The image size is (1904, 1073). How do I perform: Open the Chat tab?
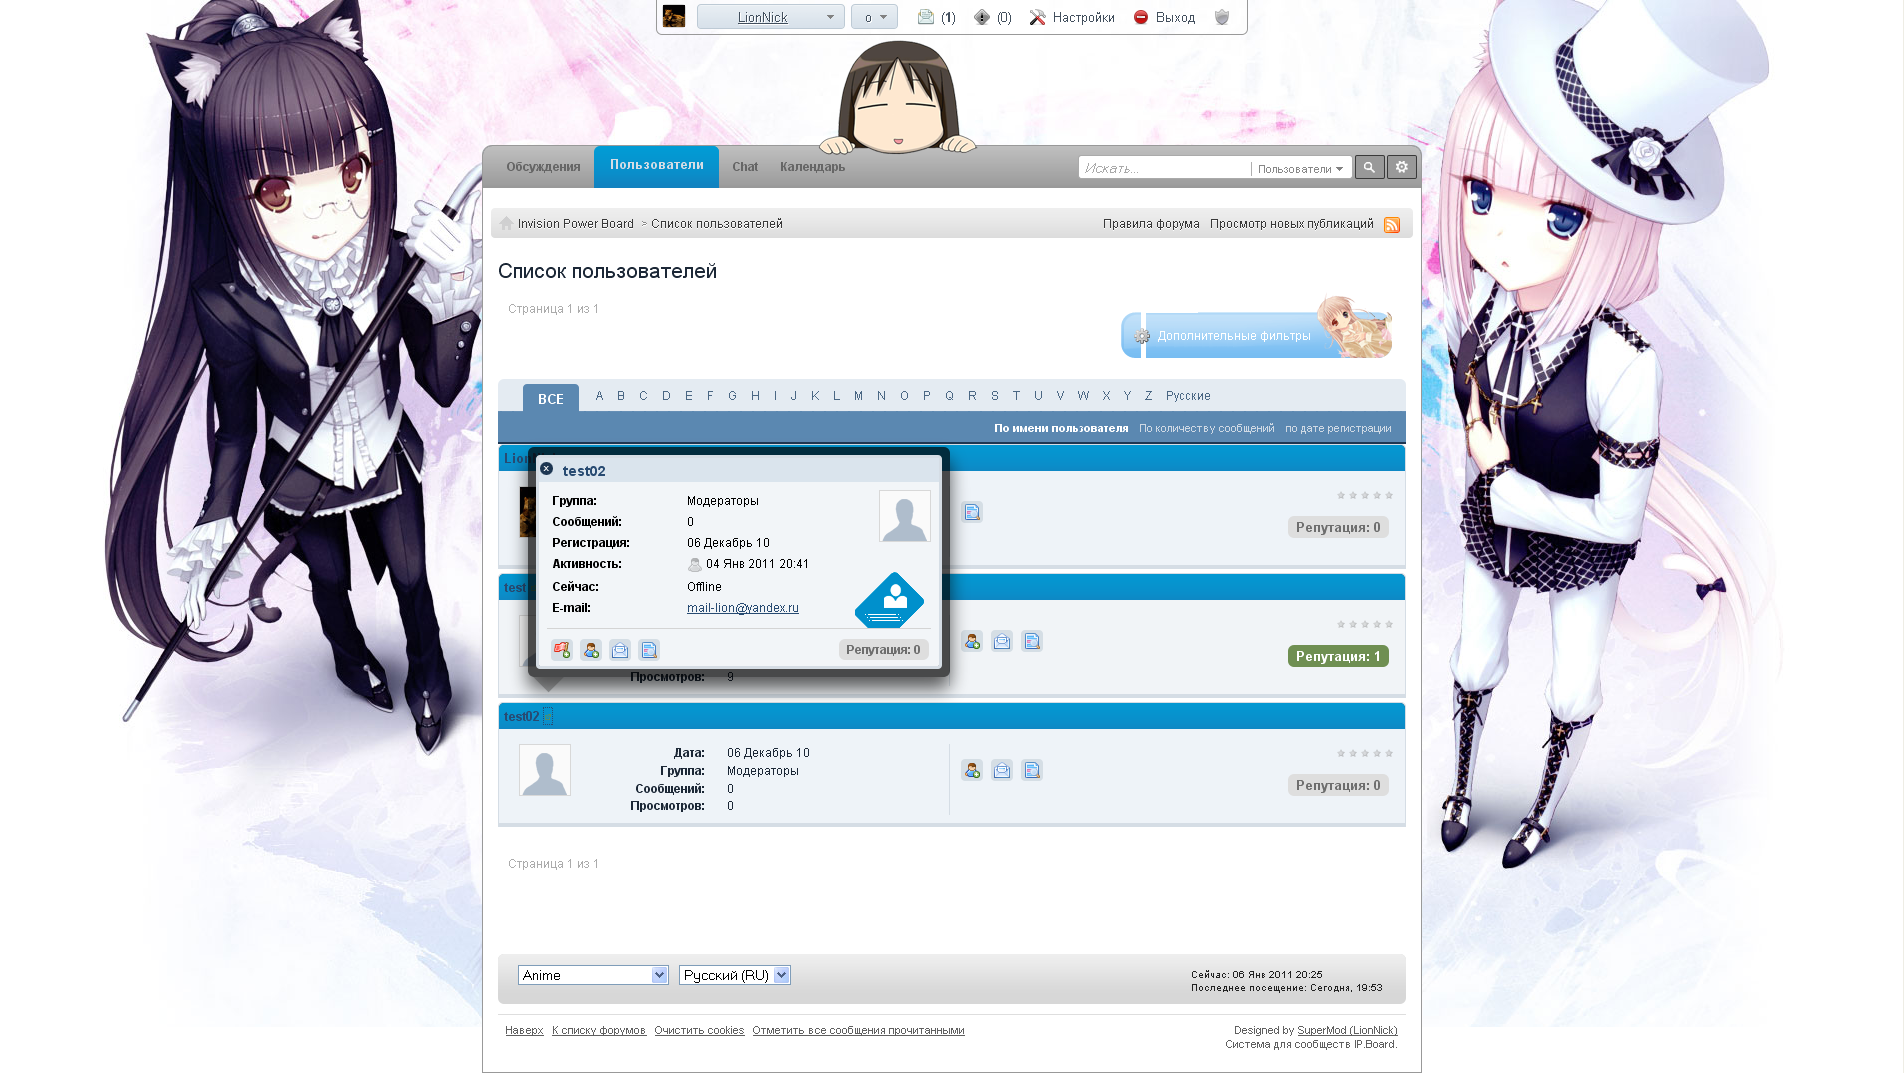coord(745,167)
